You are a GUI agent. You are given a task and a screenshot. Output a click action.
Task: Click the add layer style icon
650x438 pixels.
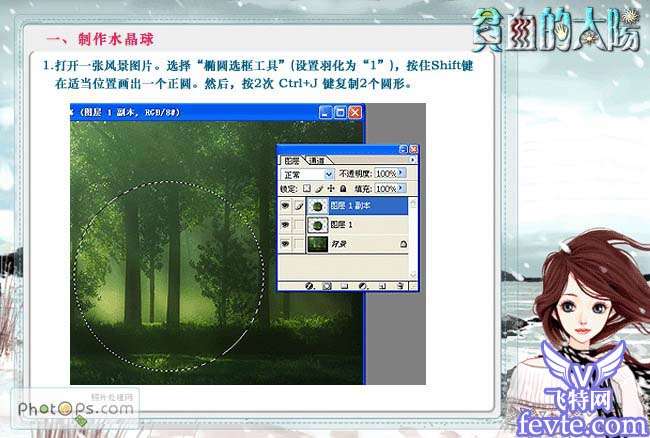click(310, 286)
